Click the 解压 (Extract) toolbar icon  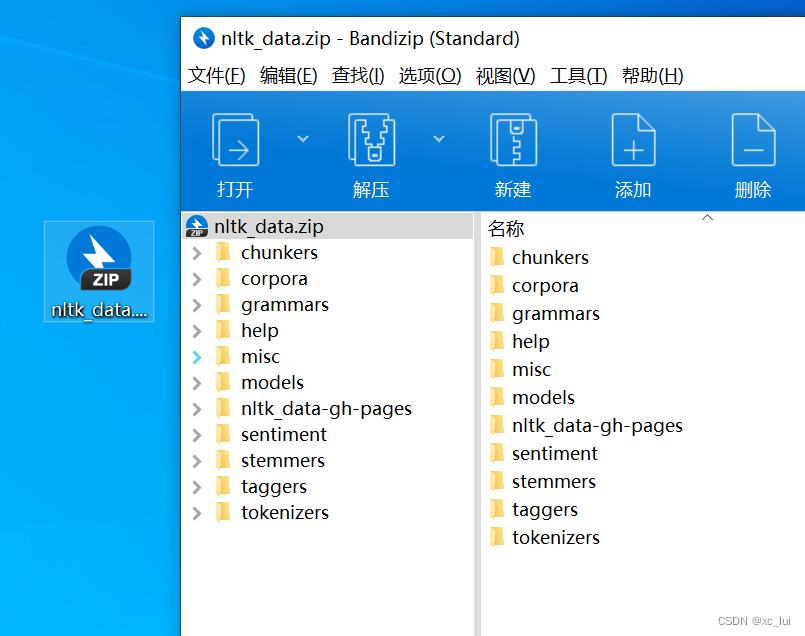point(372,140)
